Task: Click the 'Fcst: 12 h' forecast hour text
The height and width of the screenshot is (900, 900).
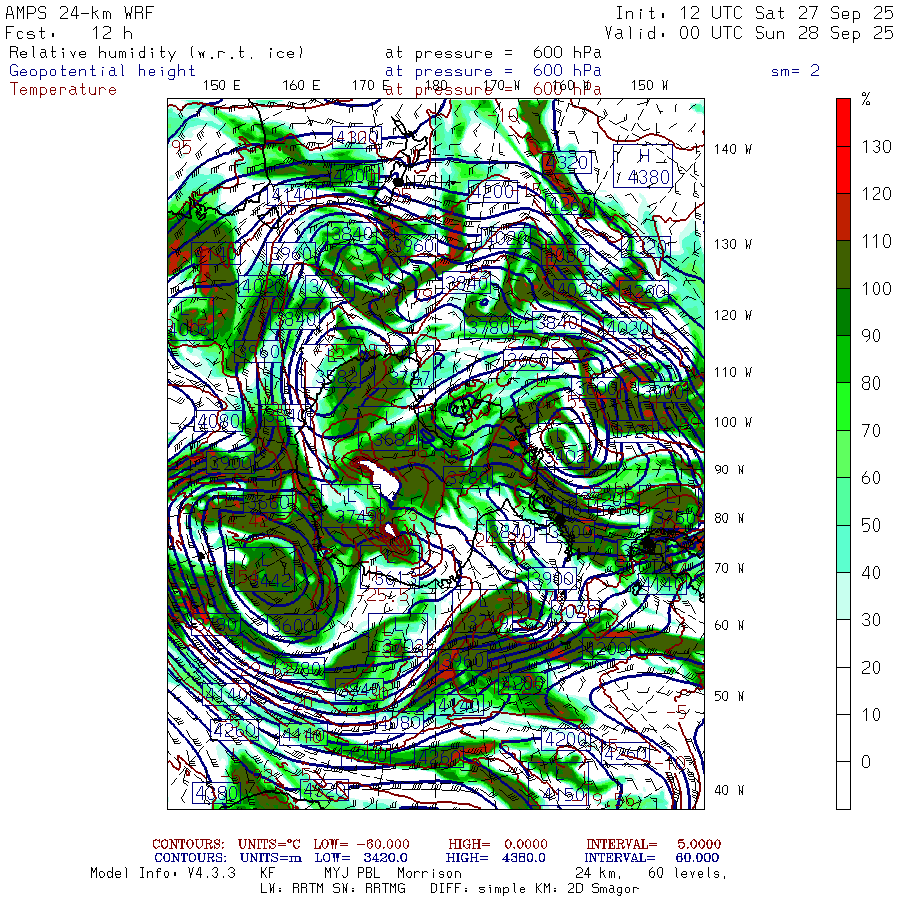Action: pos(69,33)
